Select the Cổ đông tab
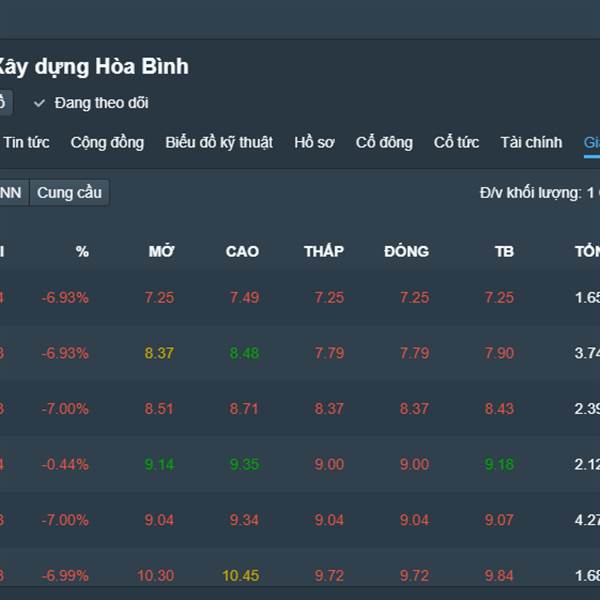 click(384, 142)
